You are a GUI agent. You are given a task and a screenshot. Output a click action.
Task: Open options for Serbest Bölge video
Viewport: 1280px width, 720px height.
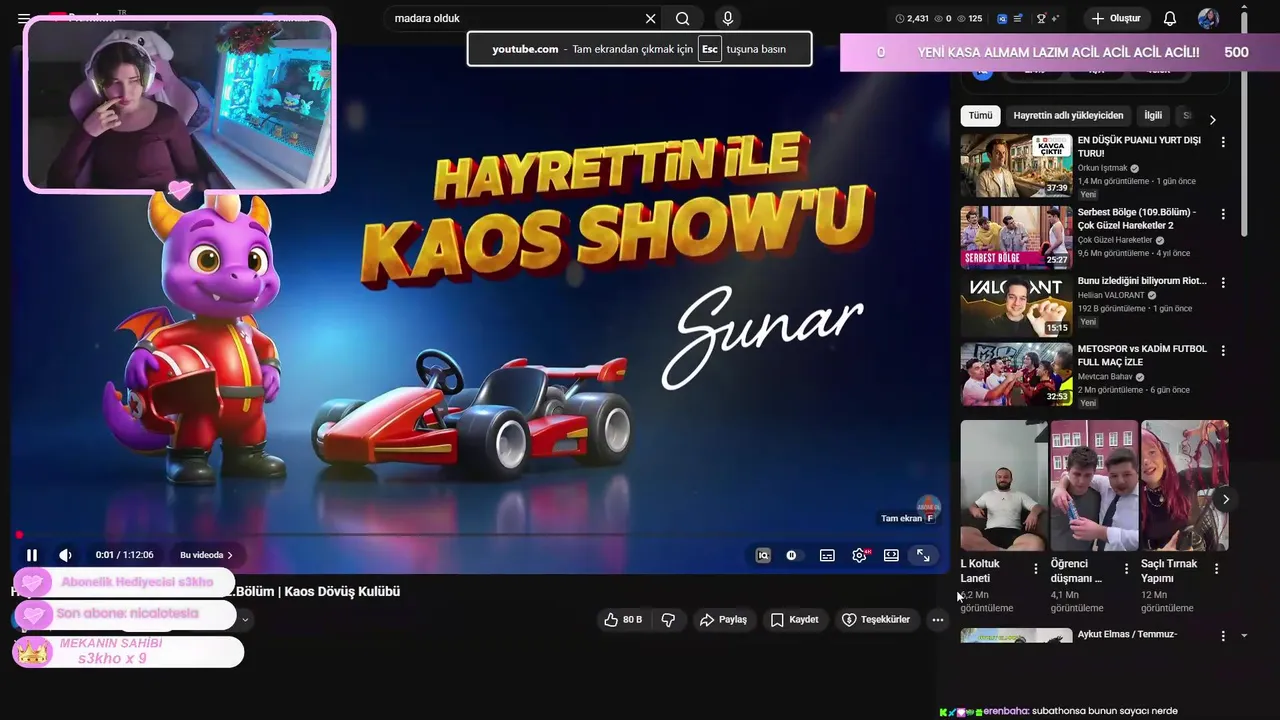pos(1222,214)
